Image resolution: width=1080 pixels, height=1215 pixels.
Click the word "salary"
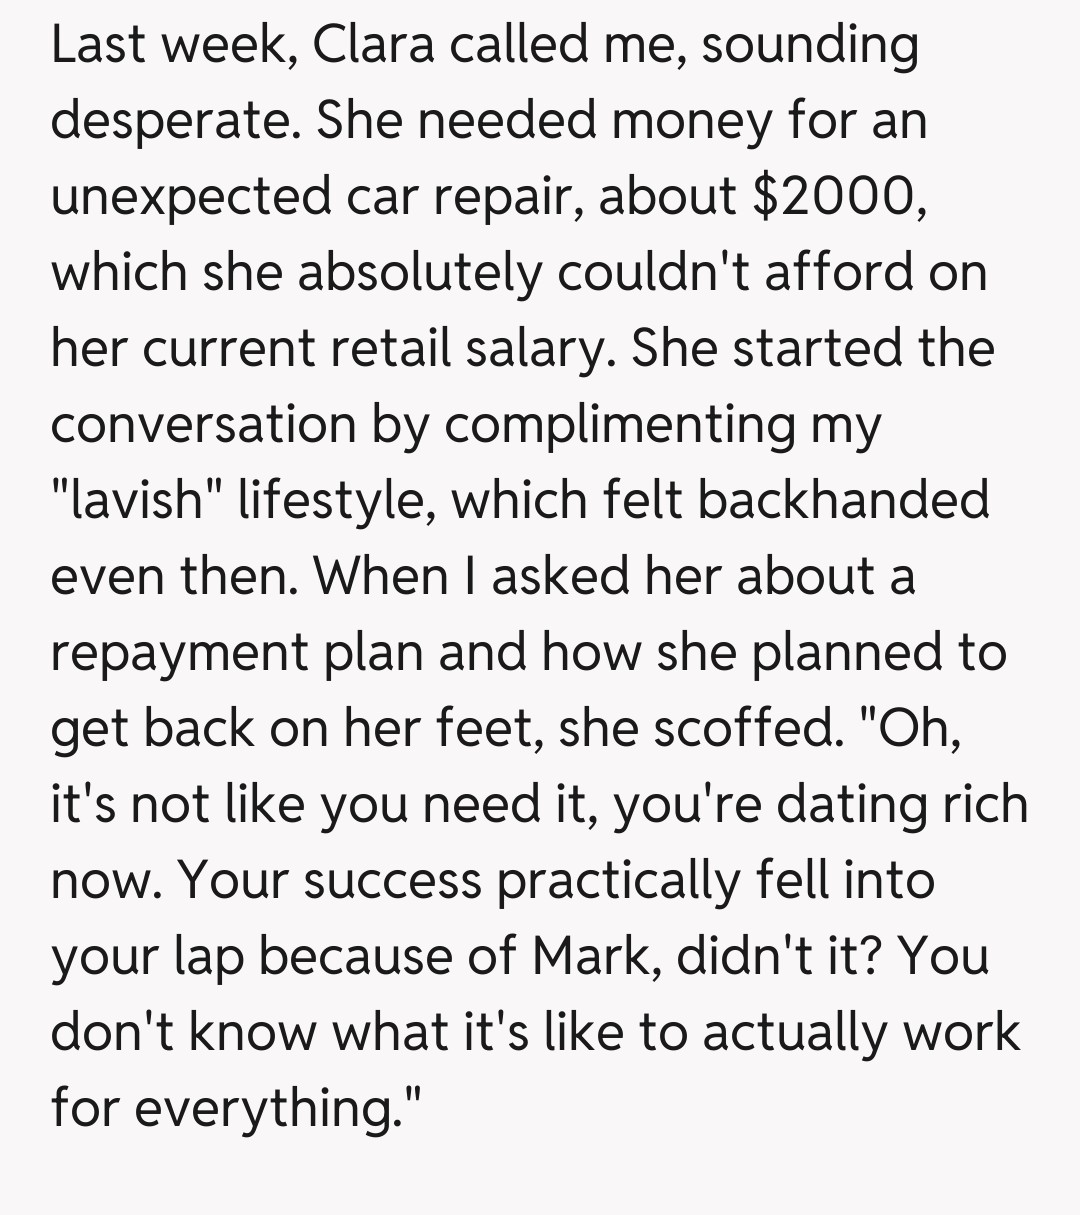pyautogui.click(x=537, y=348)
